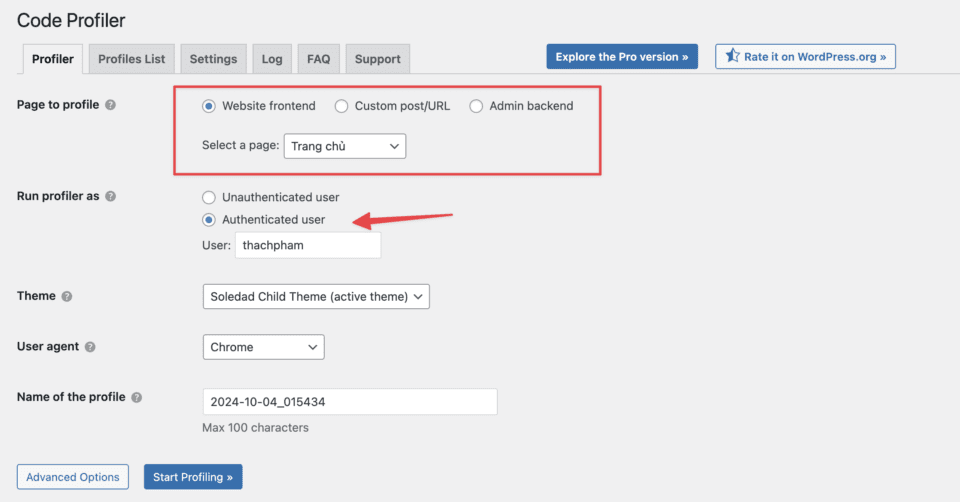
Task: Select the Website frontend radio option
Action: 209,106
